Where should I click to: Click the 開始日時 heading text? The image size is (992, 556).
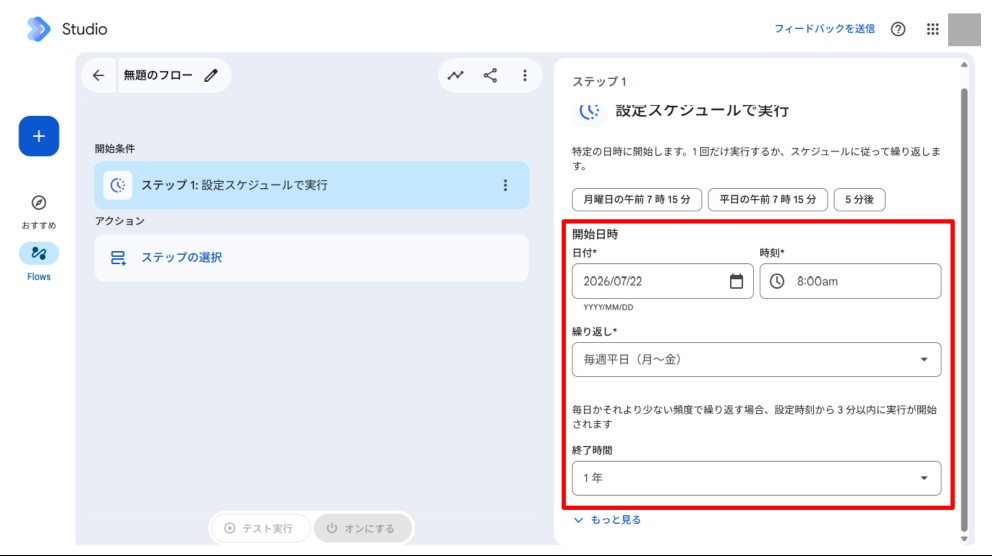(x=595, y=234)
